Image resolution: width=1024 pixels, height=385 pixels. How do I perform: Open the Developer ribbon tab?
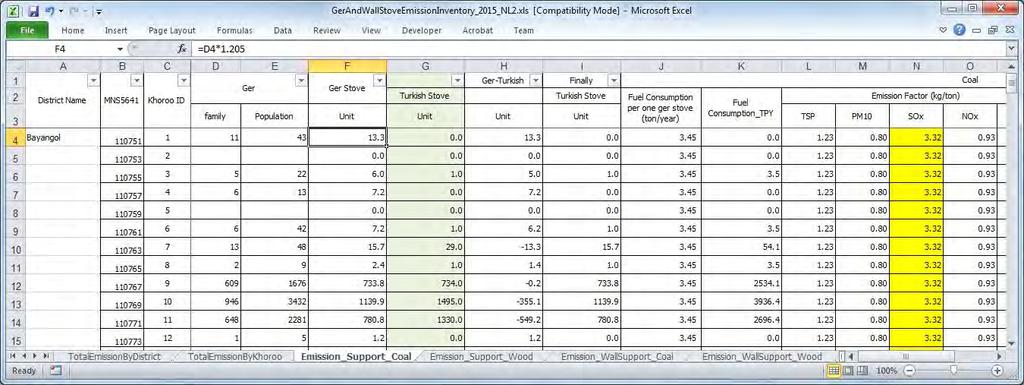[x=422, y=31]
